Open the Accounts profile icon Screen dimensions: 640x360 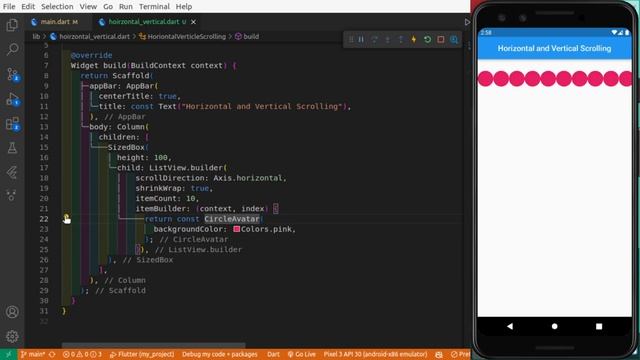[12, 312]
